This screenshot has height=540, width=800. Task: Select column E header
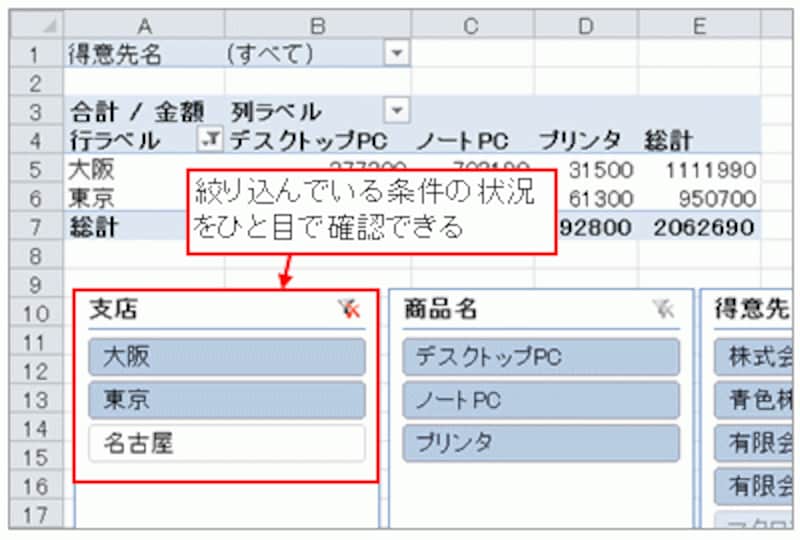(699, 25)
